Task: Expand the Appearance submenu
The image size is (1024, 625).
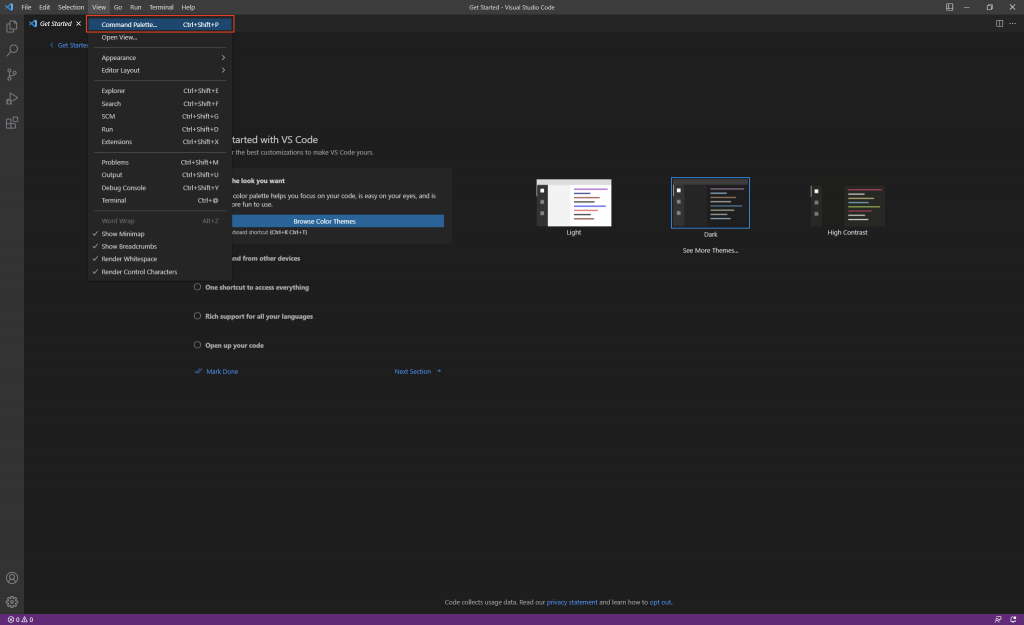Action: (x=160, y=57)
